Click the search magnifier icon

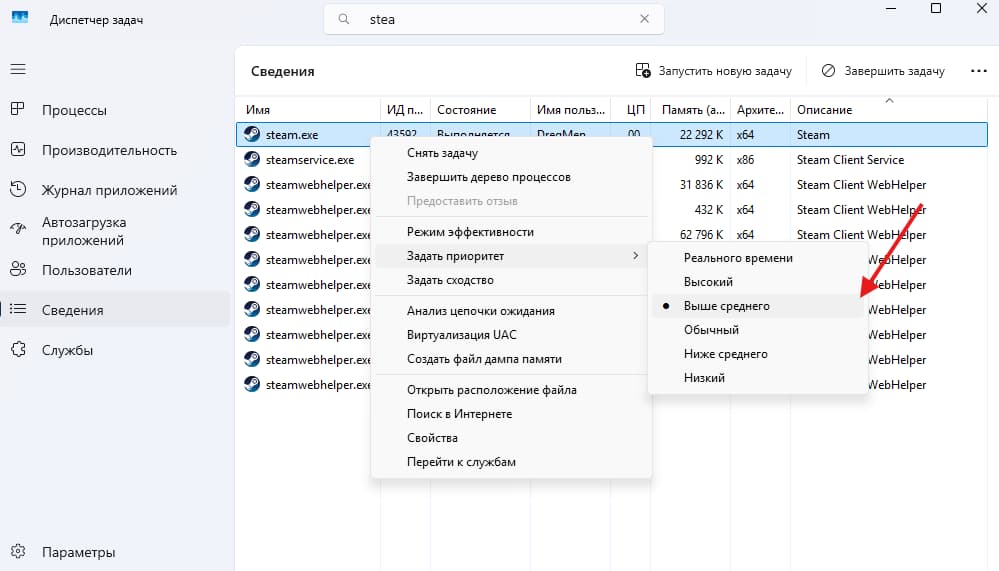point(343,19)
